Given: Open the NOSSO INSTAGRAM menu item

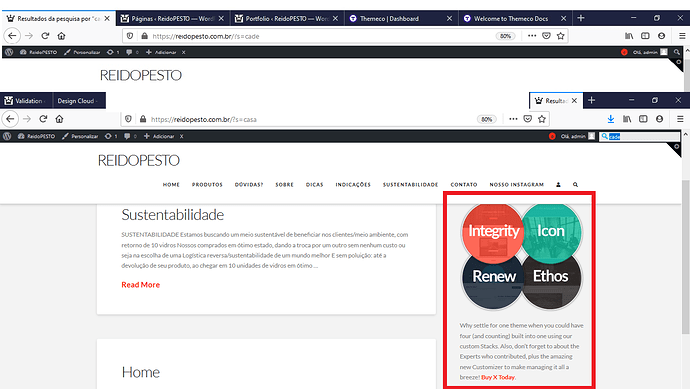Looking at the screenshot, I should (x=517, y=184).
